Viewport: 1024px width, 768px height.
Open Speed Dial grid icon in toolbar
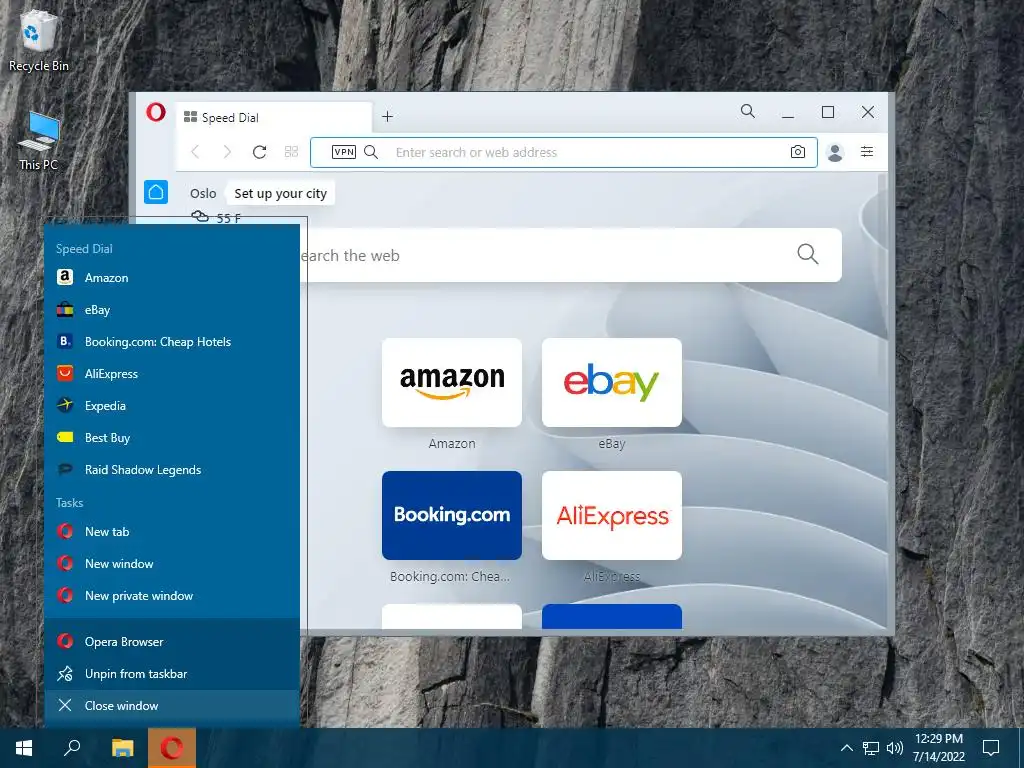point(291,152)
